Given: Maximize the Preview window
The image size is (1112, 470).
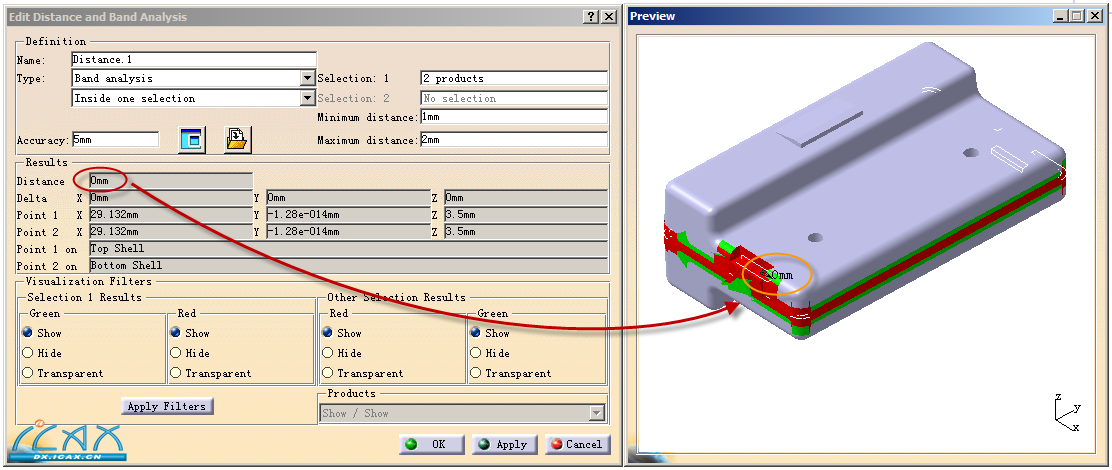Looking at the screenshot, I should pos(1076,16).
